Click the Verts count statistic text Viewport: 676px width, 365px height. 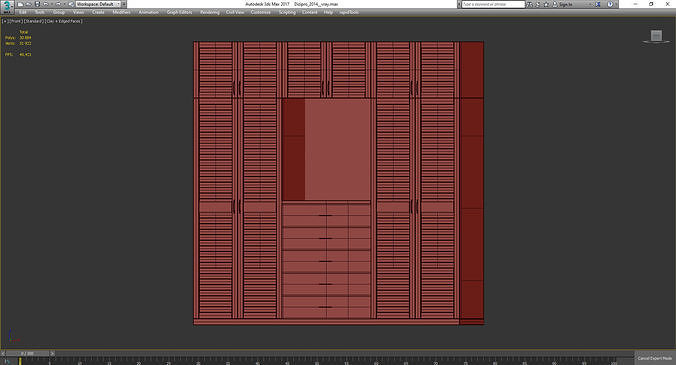(18, 44)
